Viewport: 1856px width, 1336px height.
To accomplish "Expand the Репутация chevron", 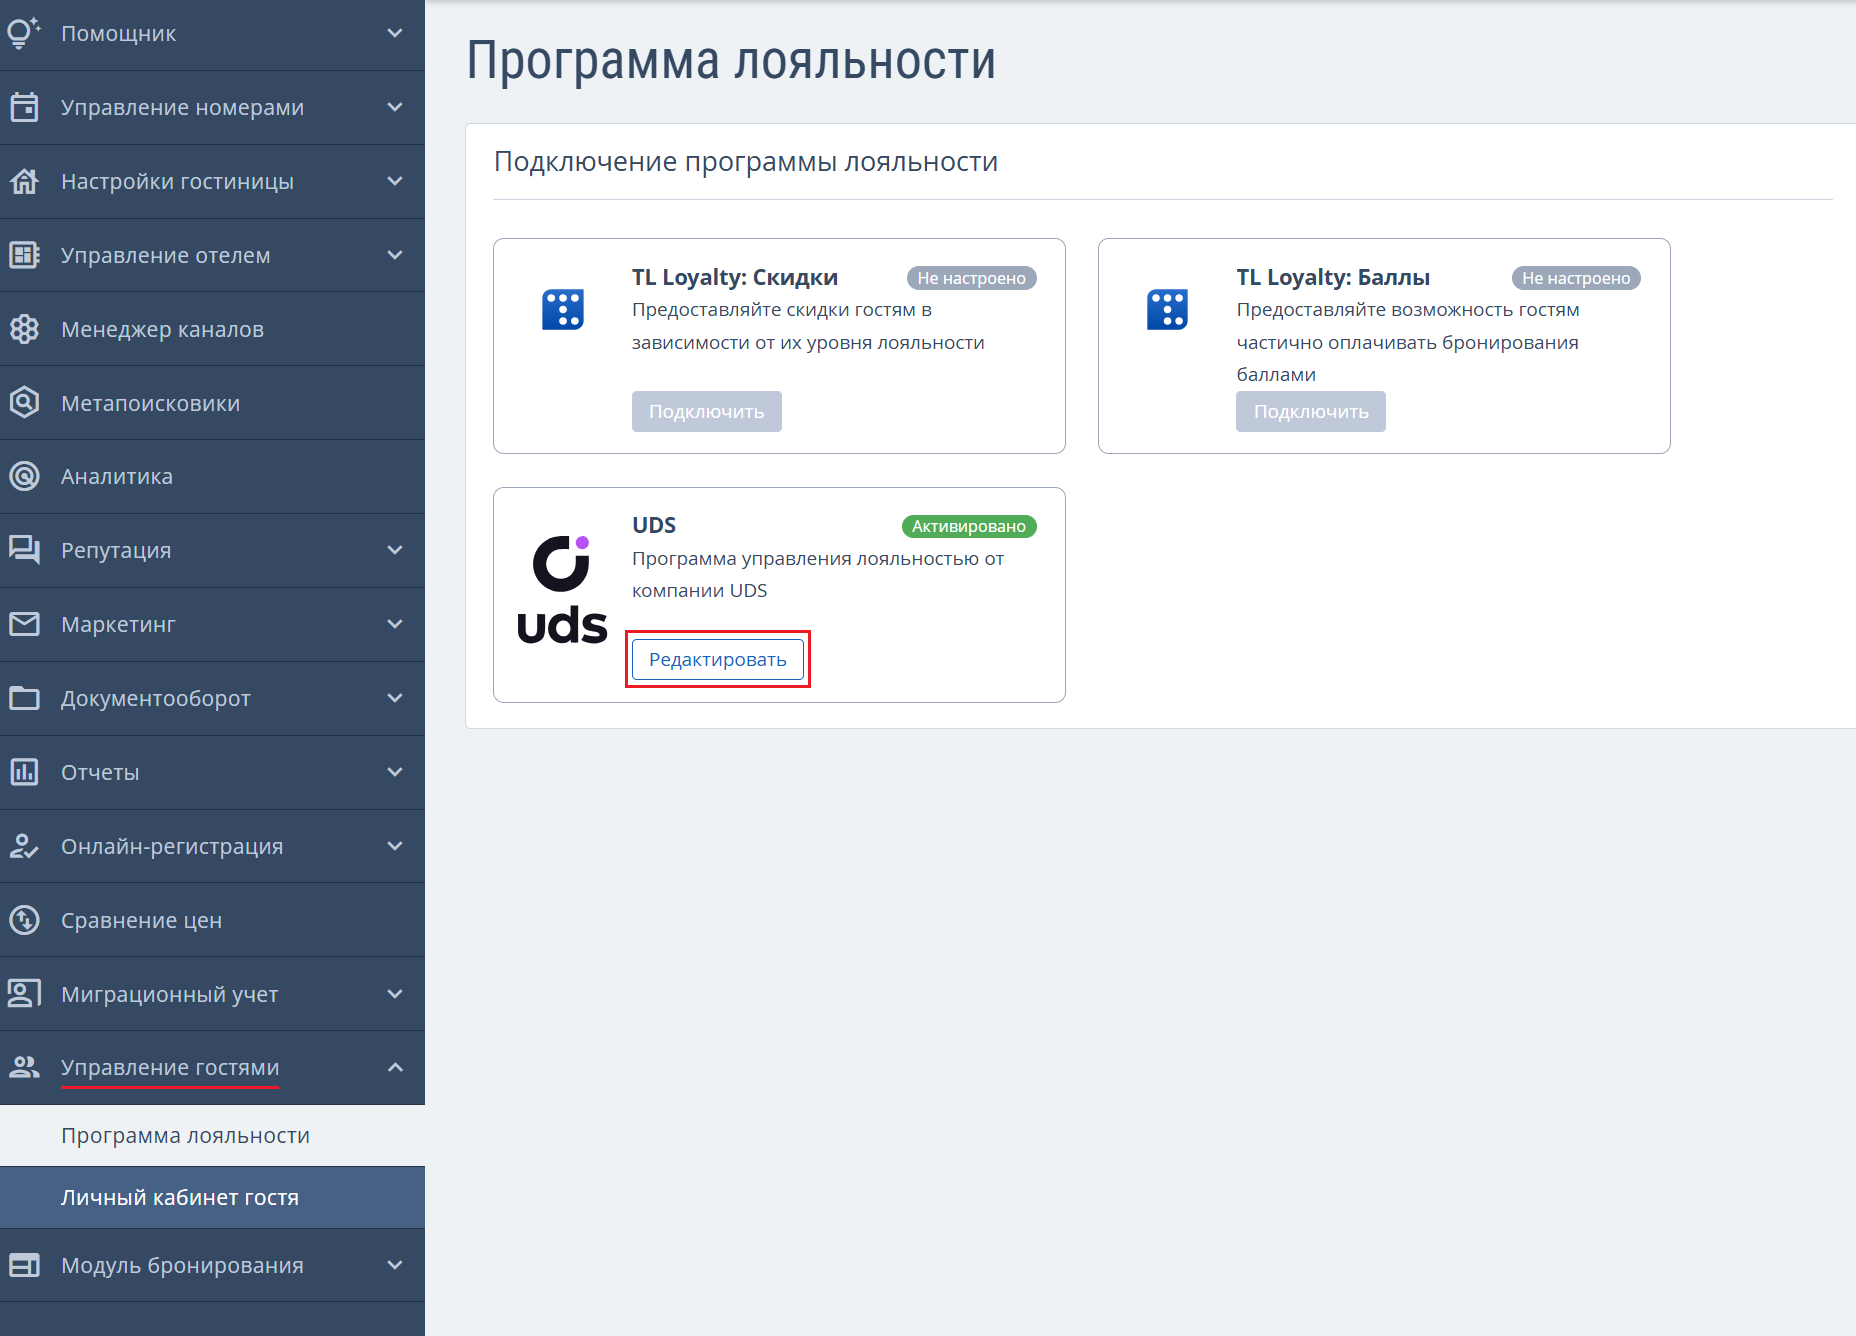I will coord(395,550).
